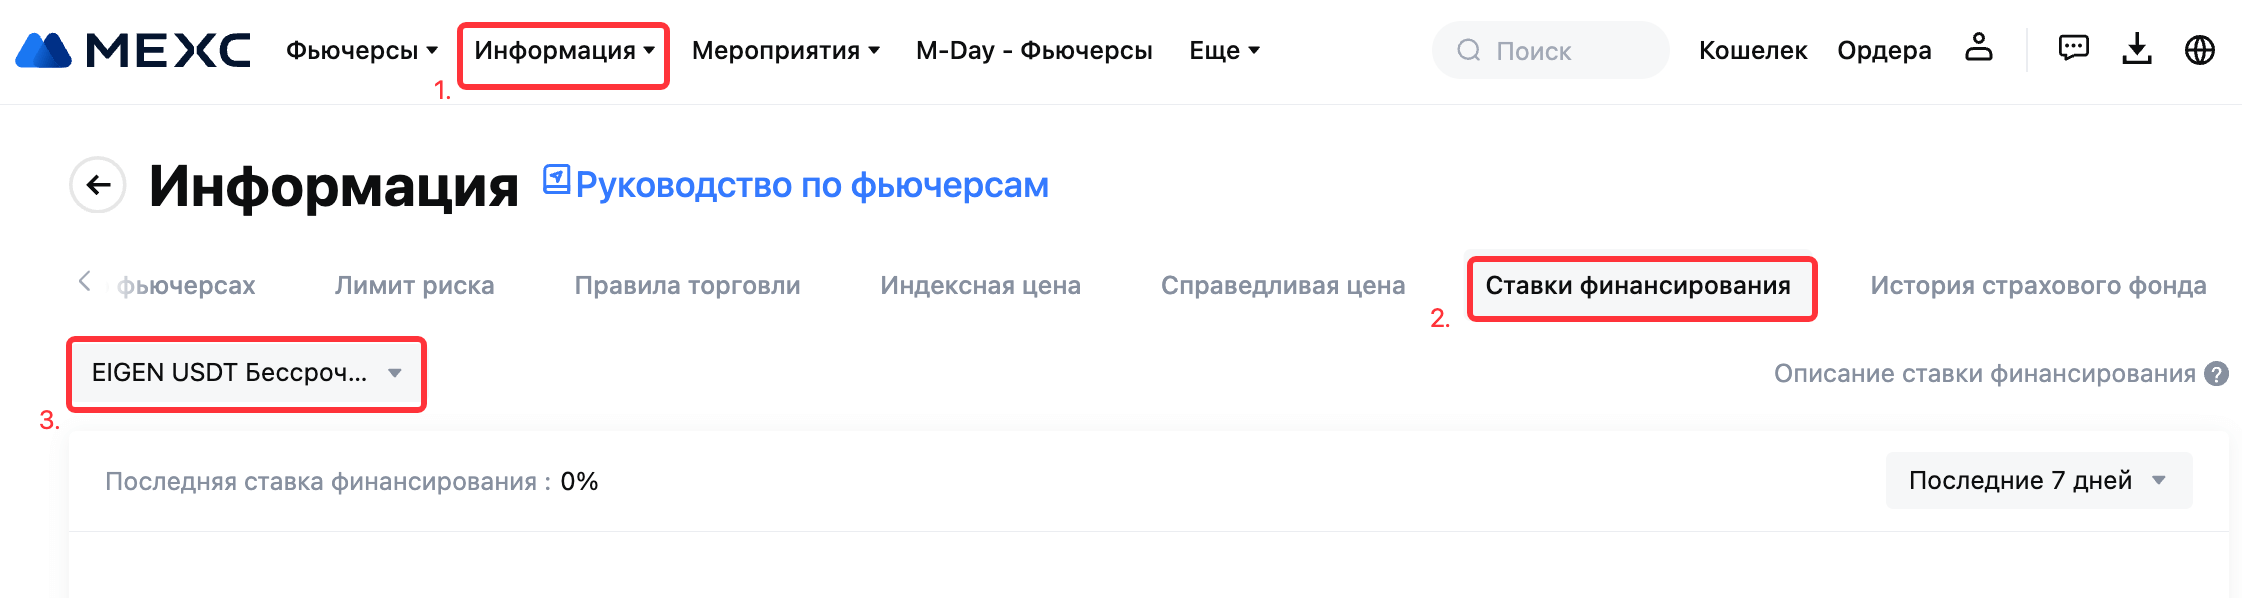Expand the Фьючерсы menu
Image resolution: width=2242 pixels, height=598 pixels.
click(362, 50)
